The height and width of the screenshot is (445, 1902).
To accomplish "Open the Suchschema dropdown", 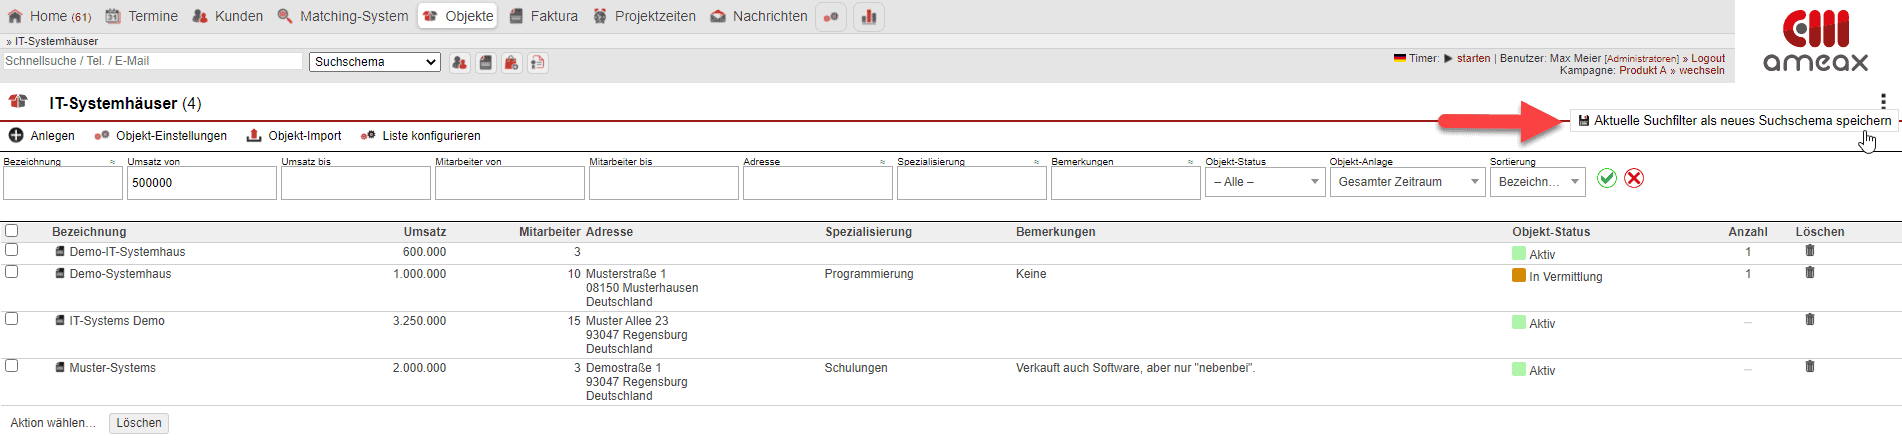I will pyautogui.click(x=375, y=62).
